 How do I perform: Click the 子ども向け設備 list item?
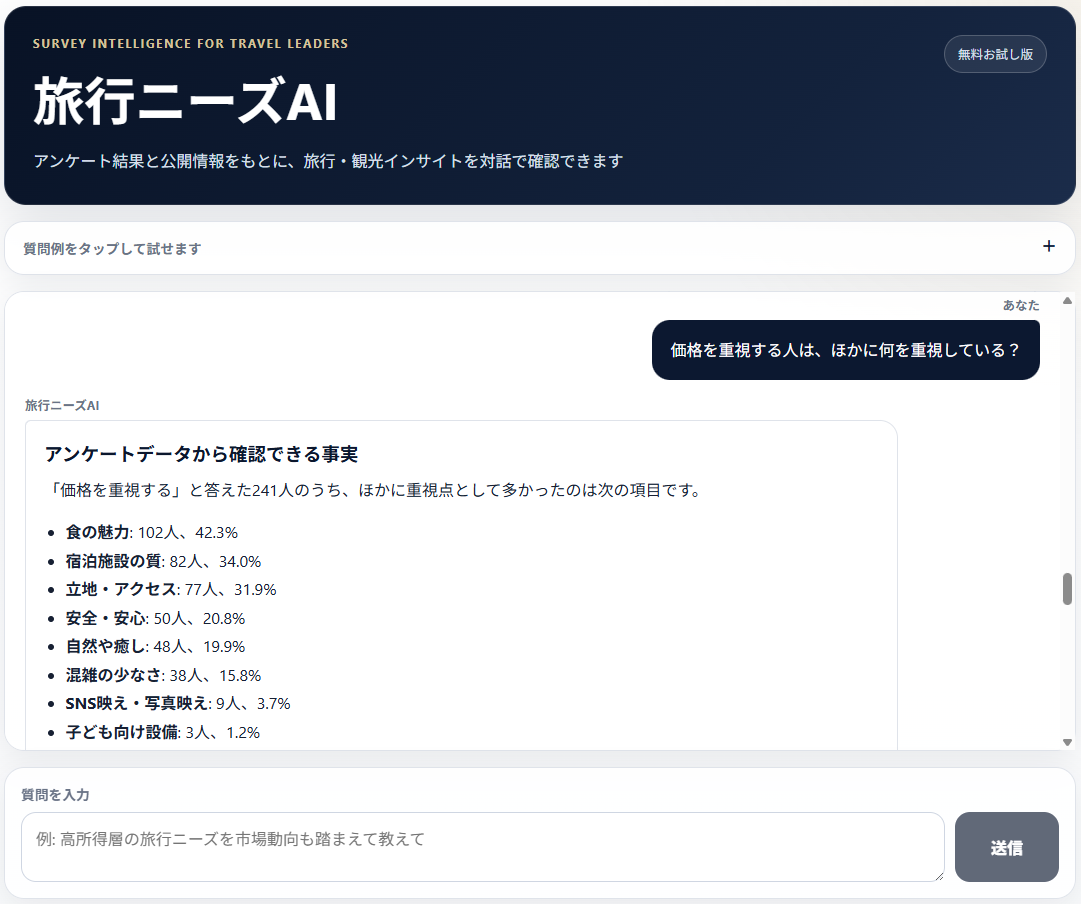click(163, 732)
